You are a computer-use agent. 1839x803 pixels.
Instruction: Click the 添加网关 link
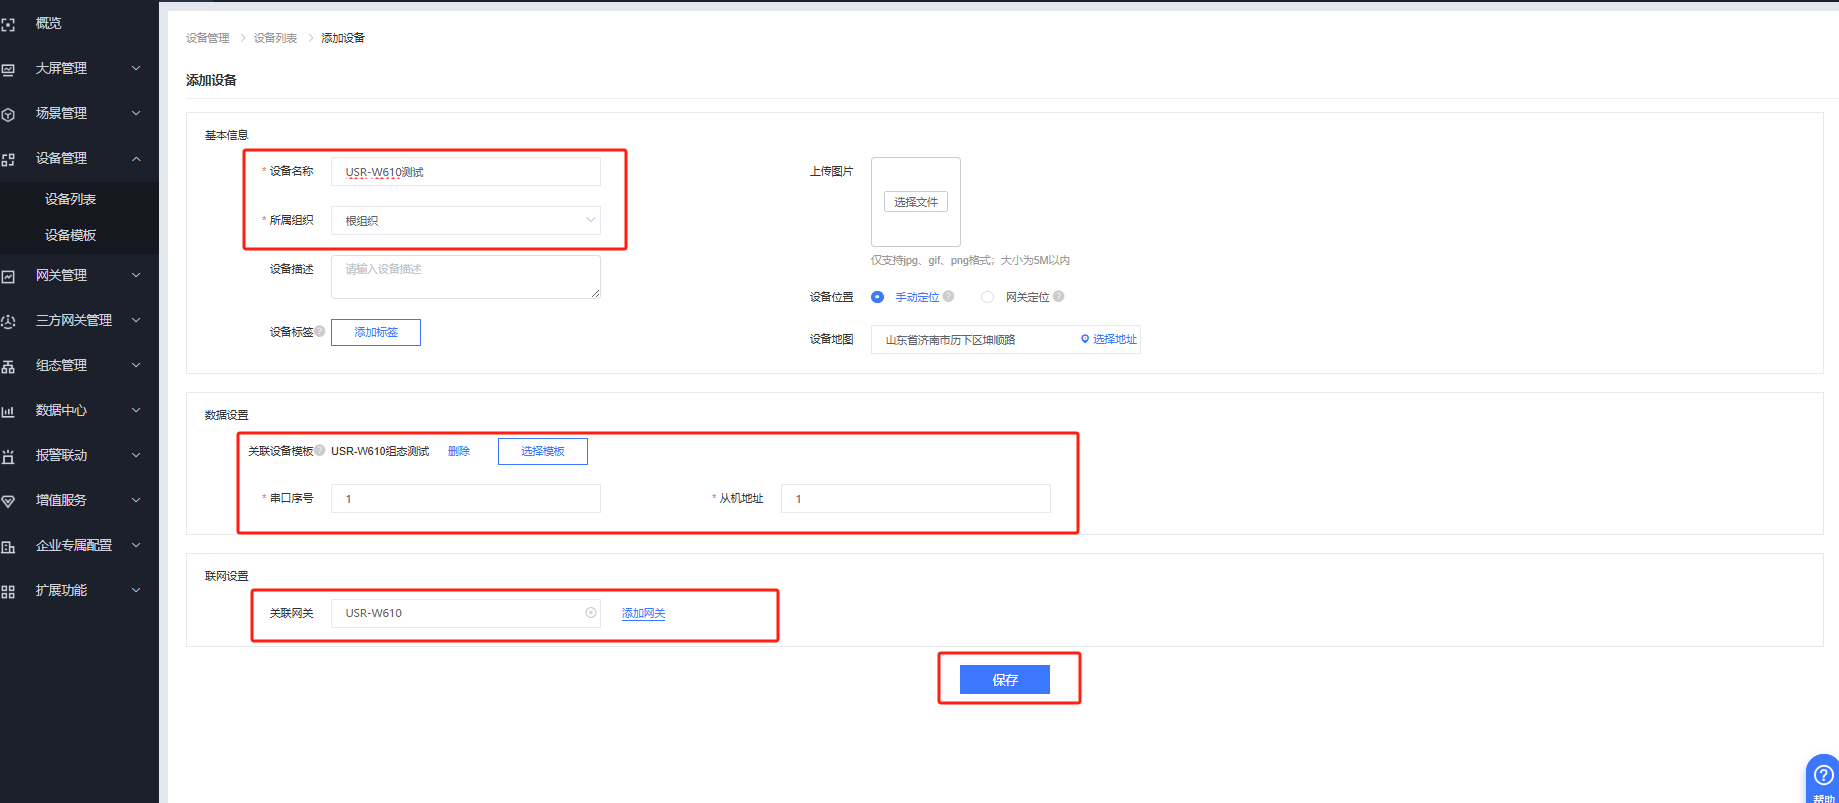coord(643,613)
